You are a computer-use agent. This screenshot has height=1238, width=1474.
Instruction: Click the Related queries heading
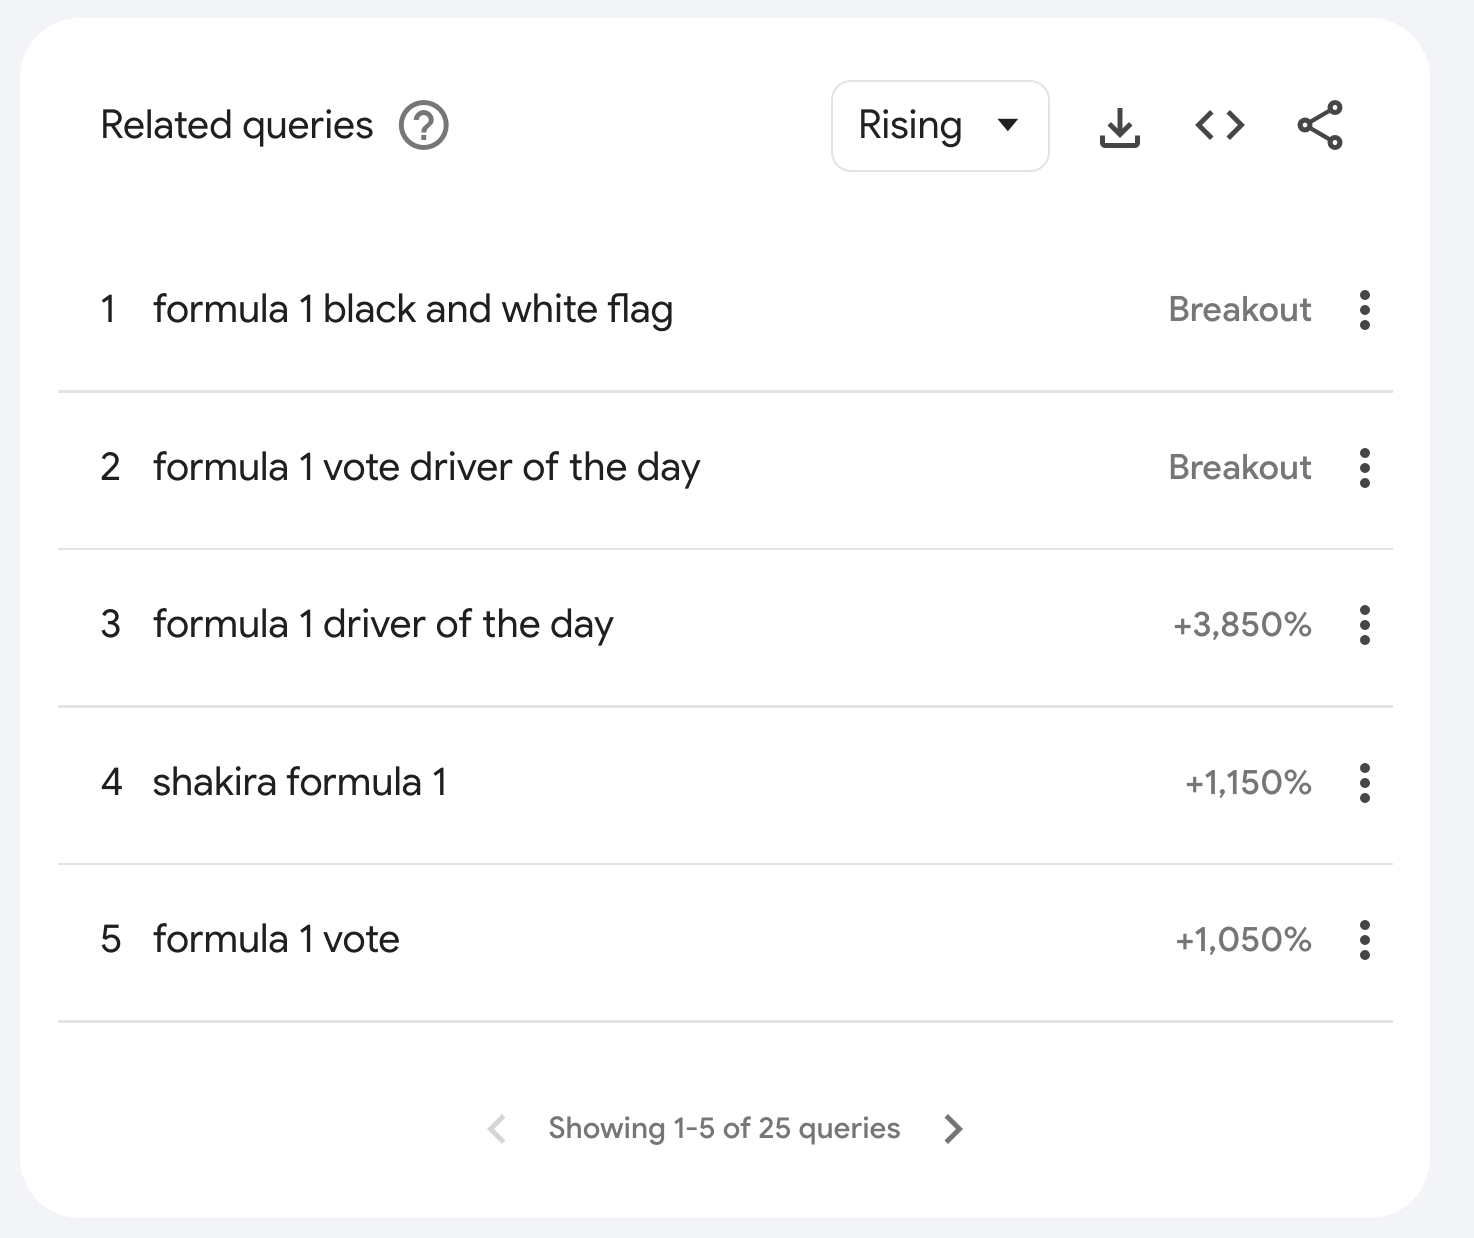coord(237,126)
